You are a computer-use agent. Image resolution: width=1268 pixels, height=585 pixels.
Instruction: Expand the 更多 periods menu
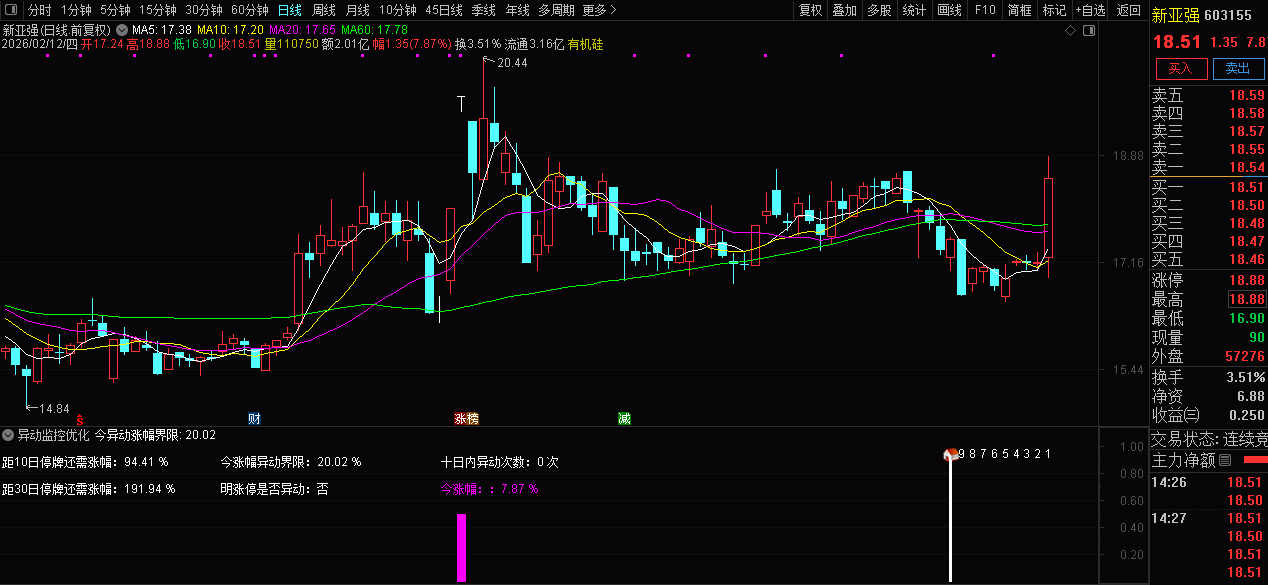[x=599, y=10]
